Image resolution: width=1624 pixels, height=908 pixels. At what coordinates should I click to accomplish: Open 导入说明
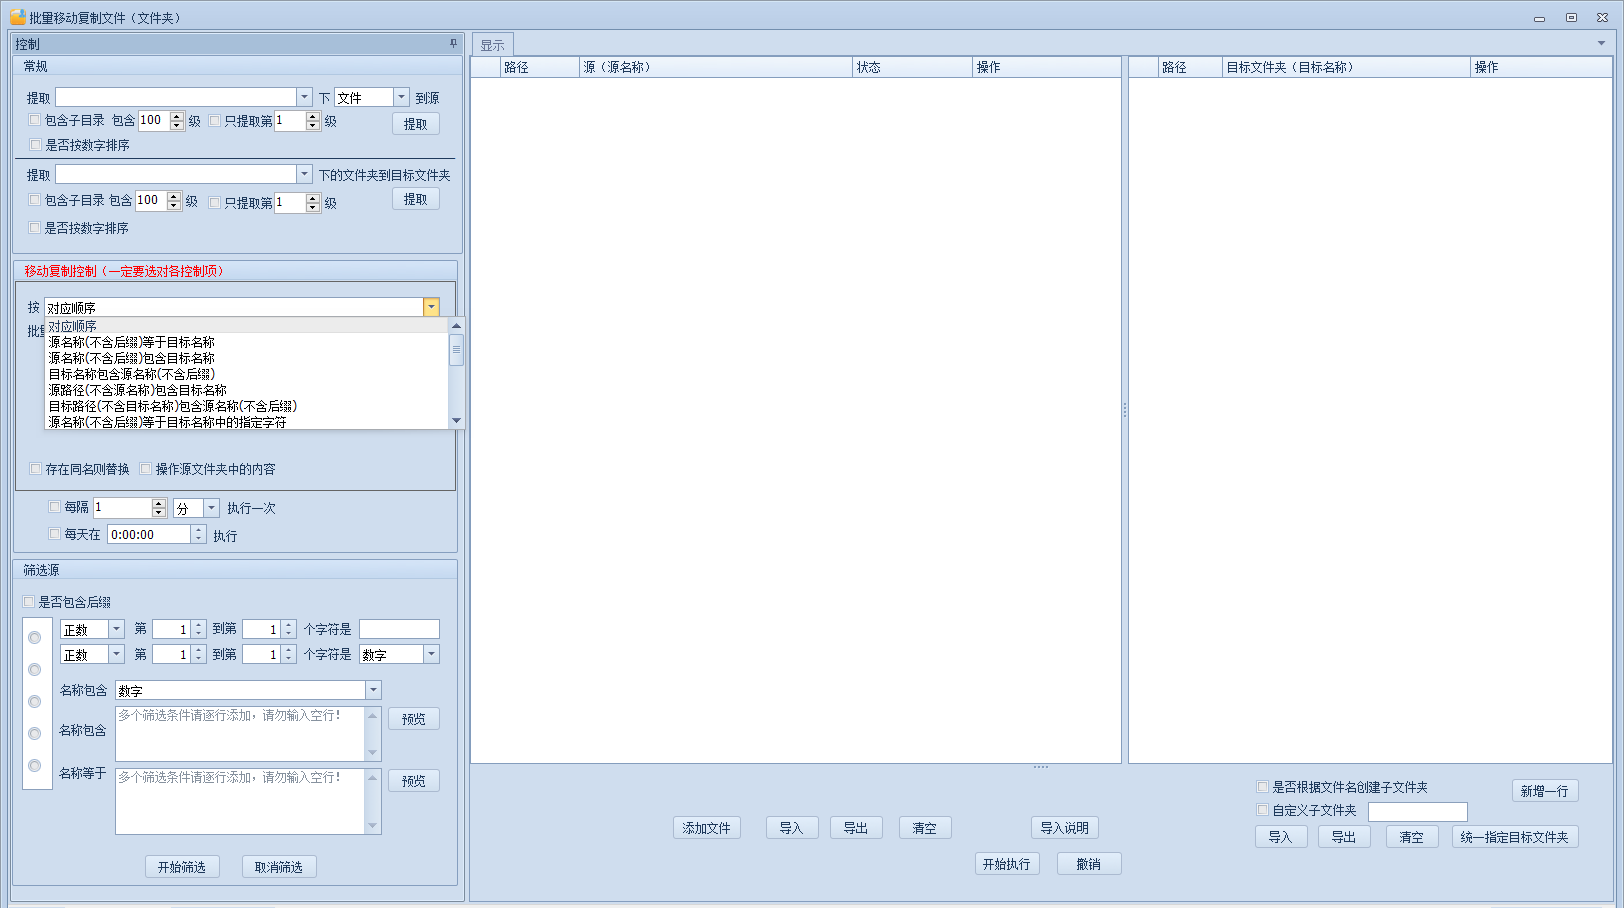1065,828
